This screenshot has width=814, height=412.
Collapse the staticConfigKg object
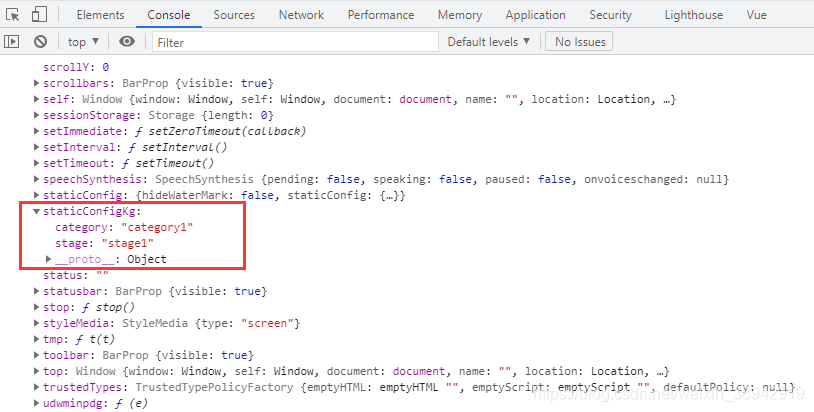pos(37,212)
